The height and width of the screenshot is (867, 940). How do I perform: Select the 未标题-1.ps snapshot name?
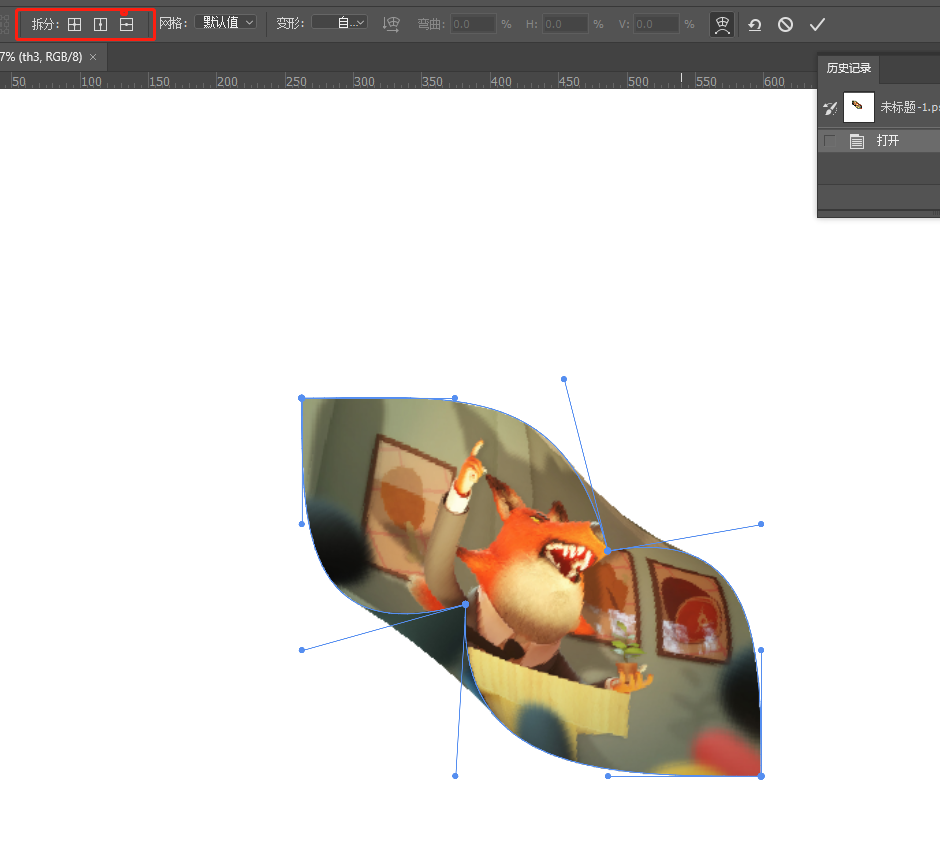tap(909, 107)
